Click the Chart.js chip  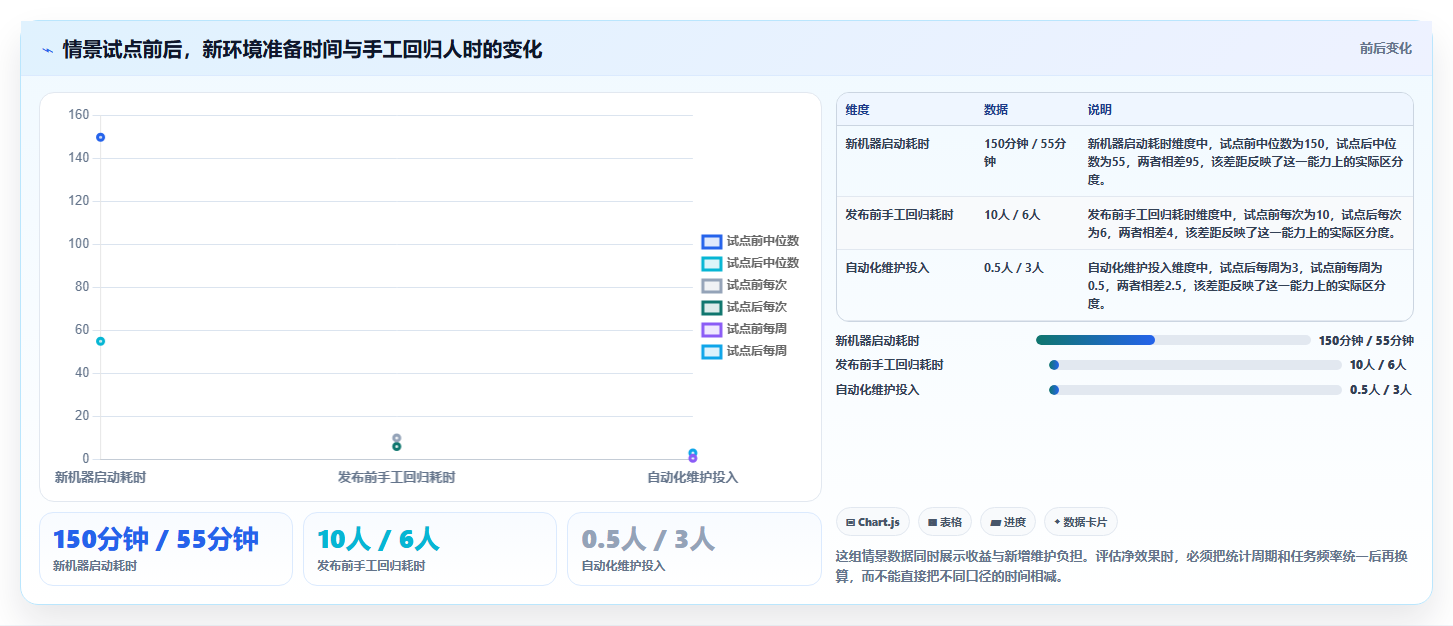[872, 522]
